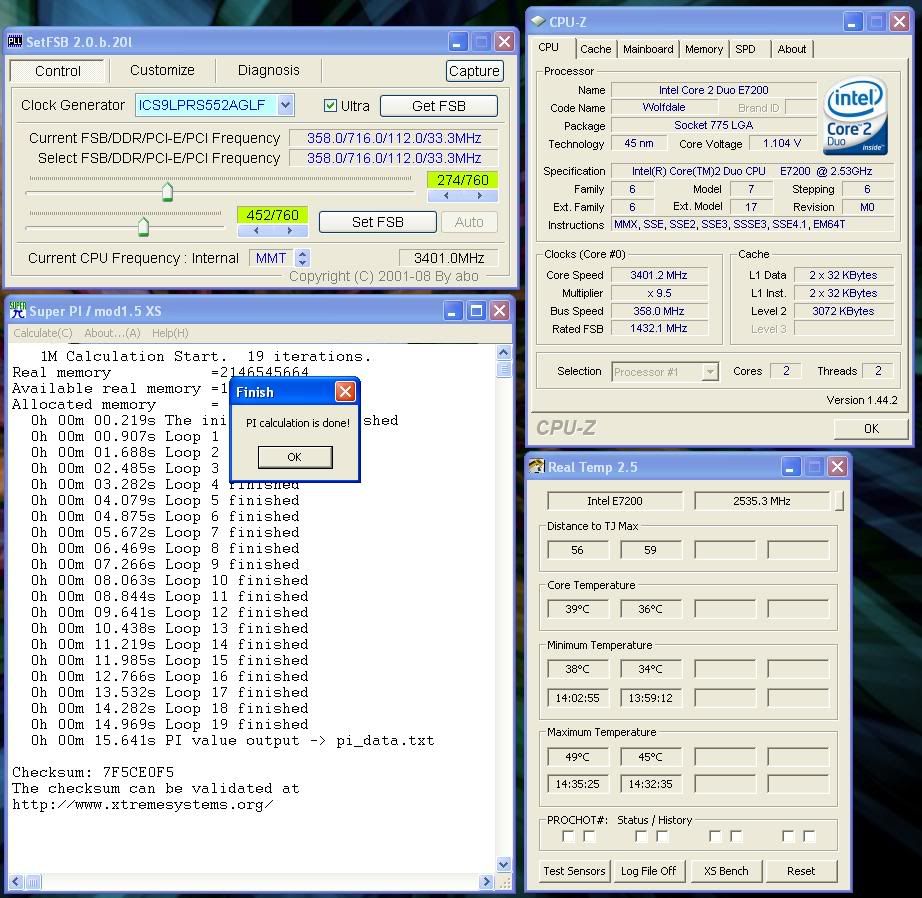This screenshot has width=922, height=898.
Task: Click the CPU-Z title bar icon
Action: [x=538, y=21]
